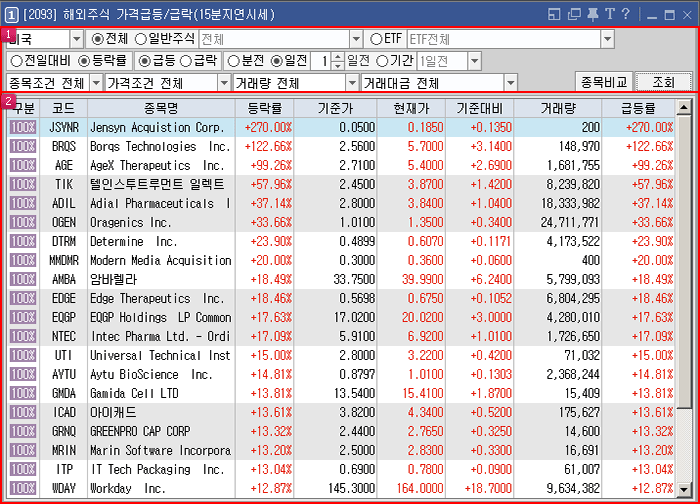This screenshot has height=504, width=700.
Task: Click the 조회 search button
Action: click(663, 82)
